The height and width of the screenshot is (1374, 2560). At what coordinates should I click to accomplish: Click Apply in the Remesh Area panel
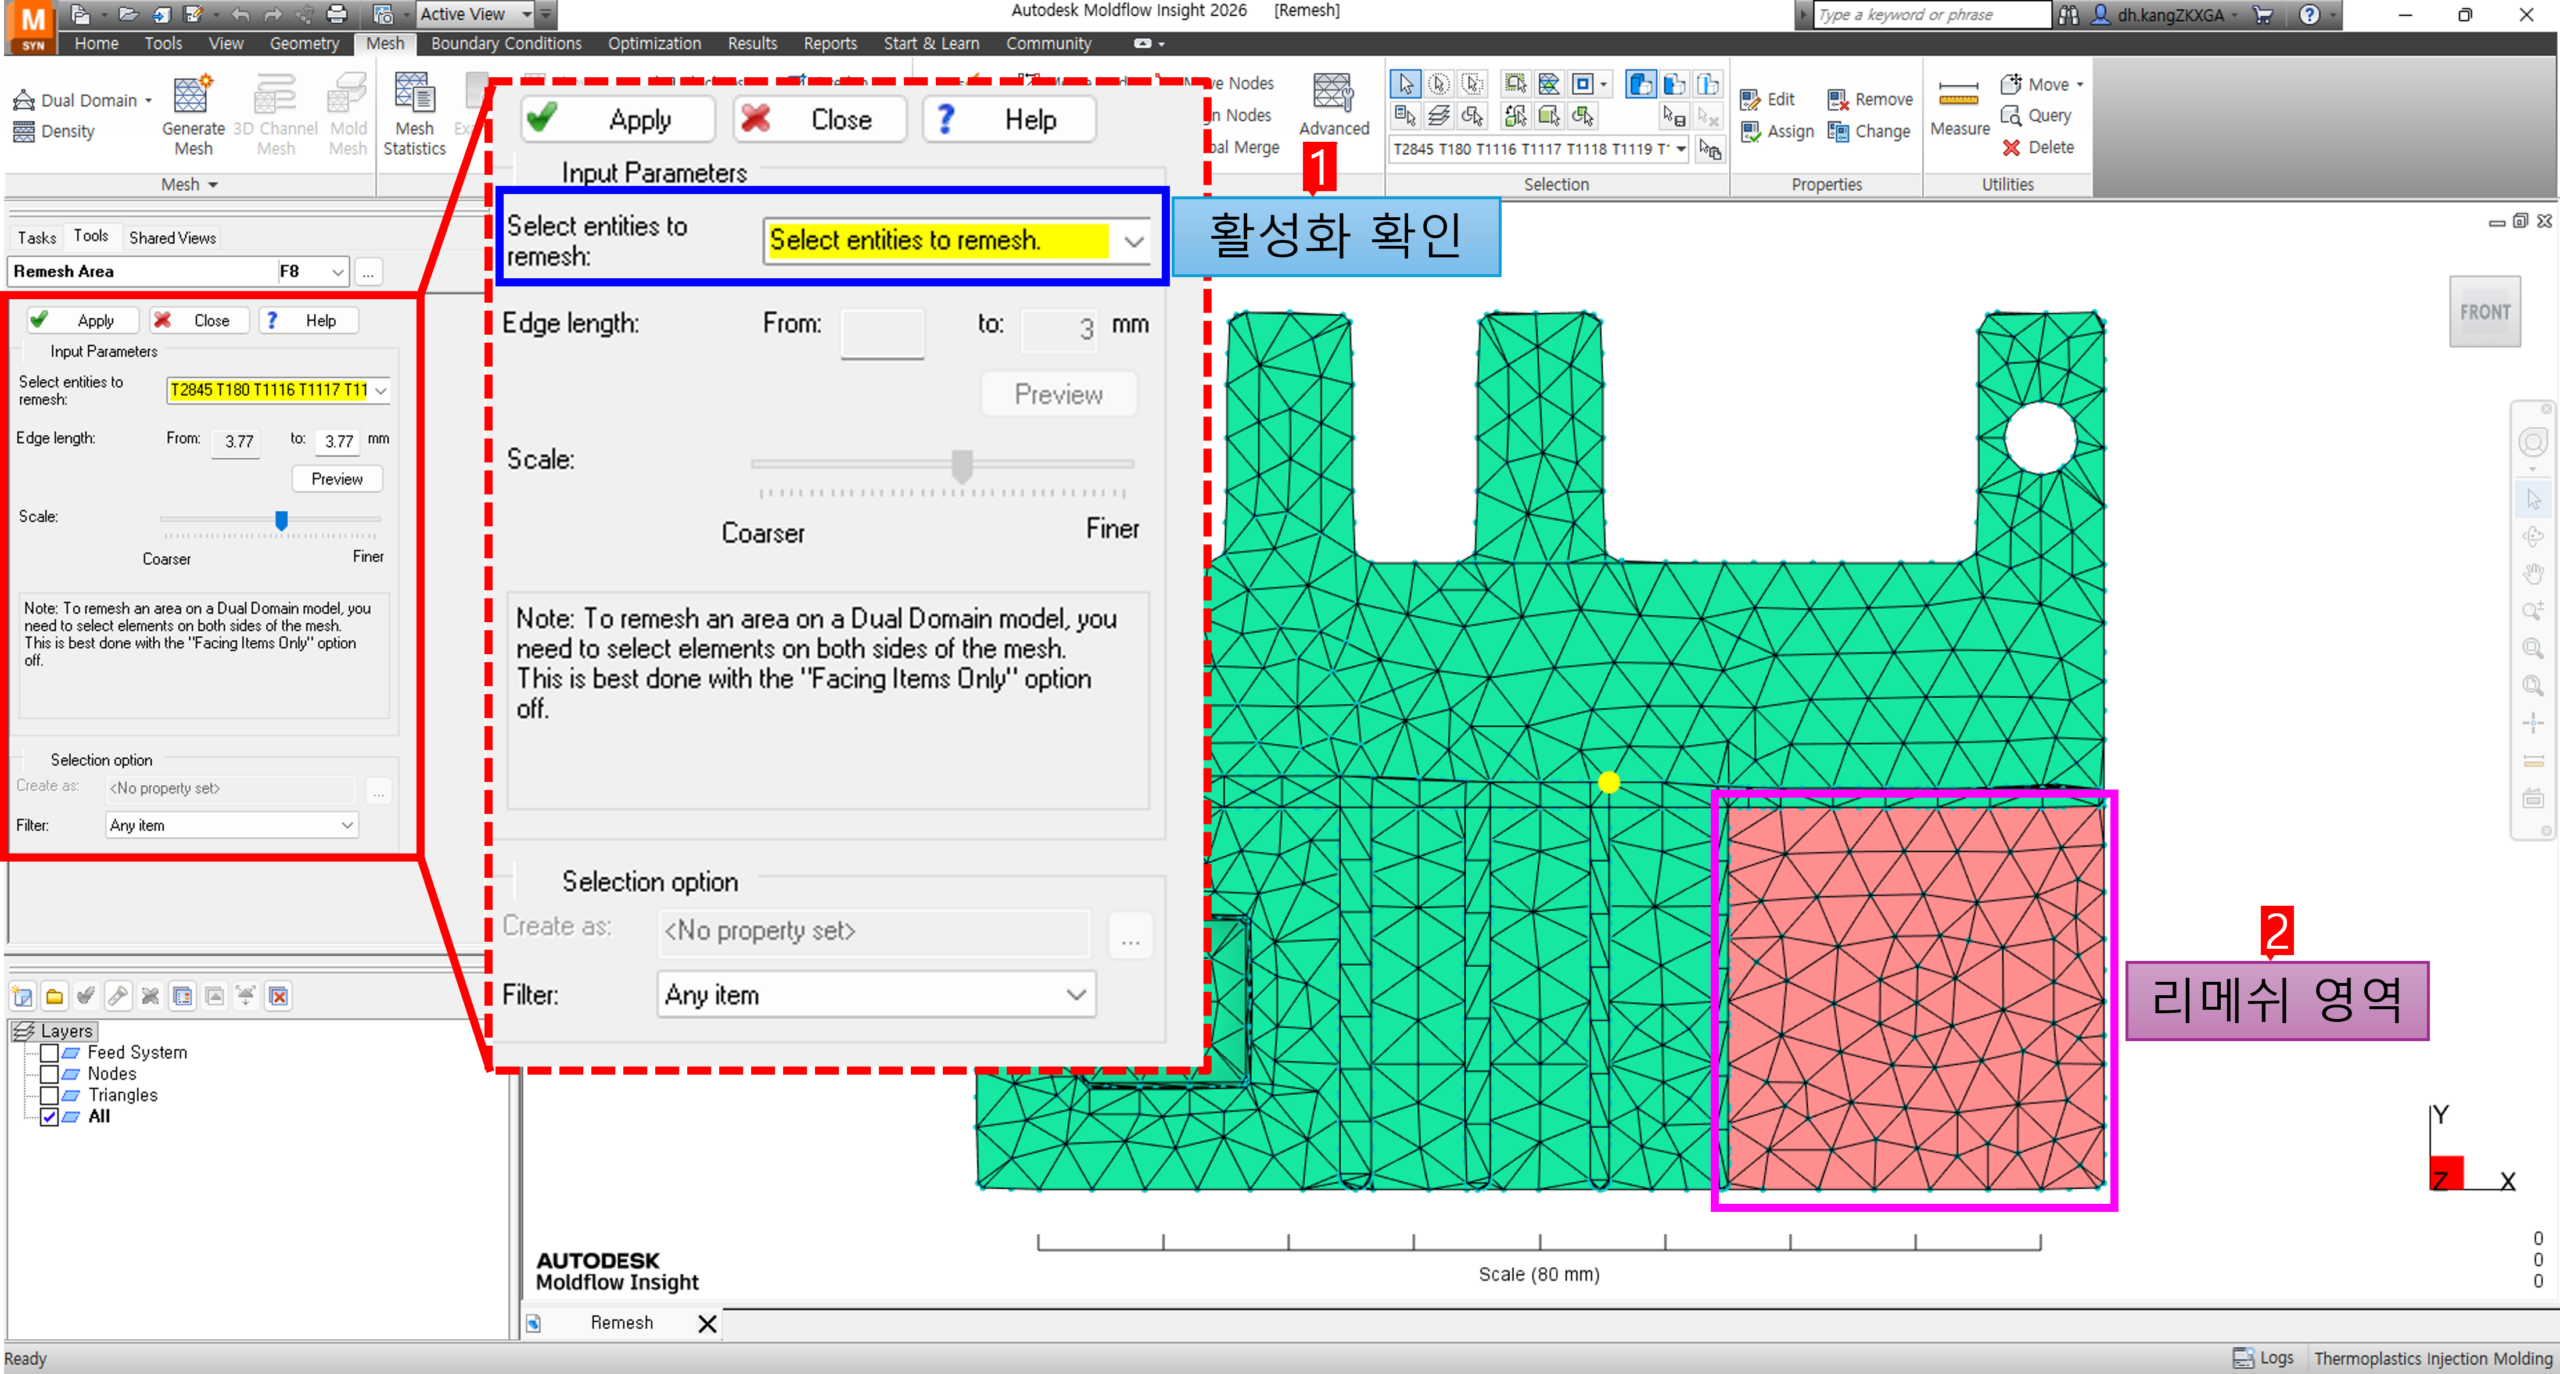(x=82, y=320)
